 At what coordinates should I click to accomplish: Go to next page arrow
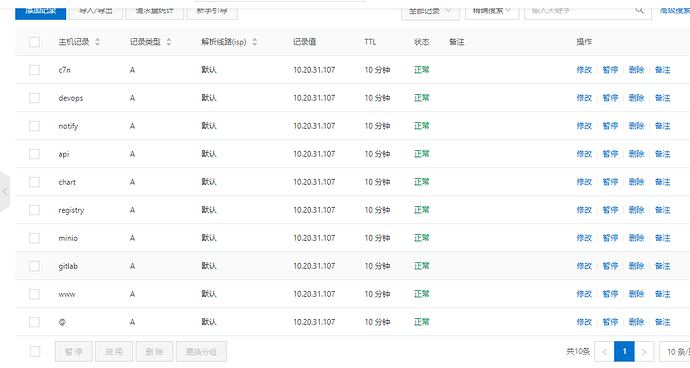tap(644, 352)
